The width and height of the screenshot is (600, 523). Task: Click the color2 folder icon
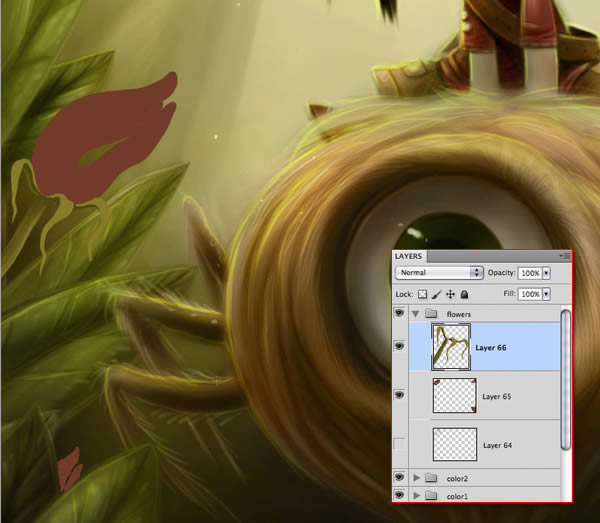coord(431,477)
